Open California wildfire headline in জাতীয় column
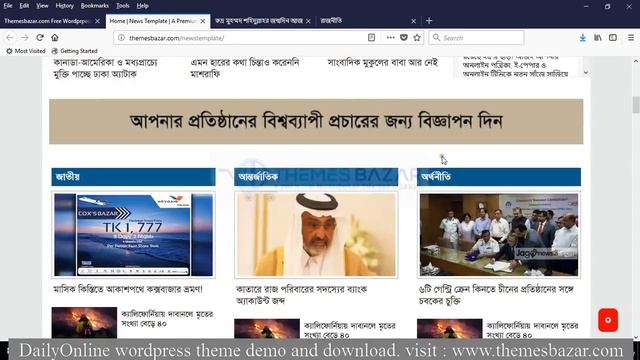640x360 pixels. pyautogui.click(x=167, y=319)
